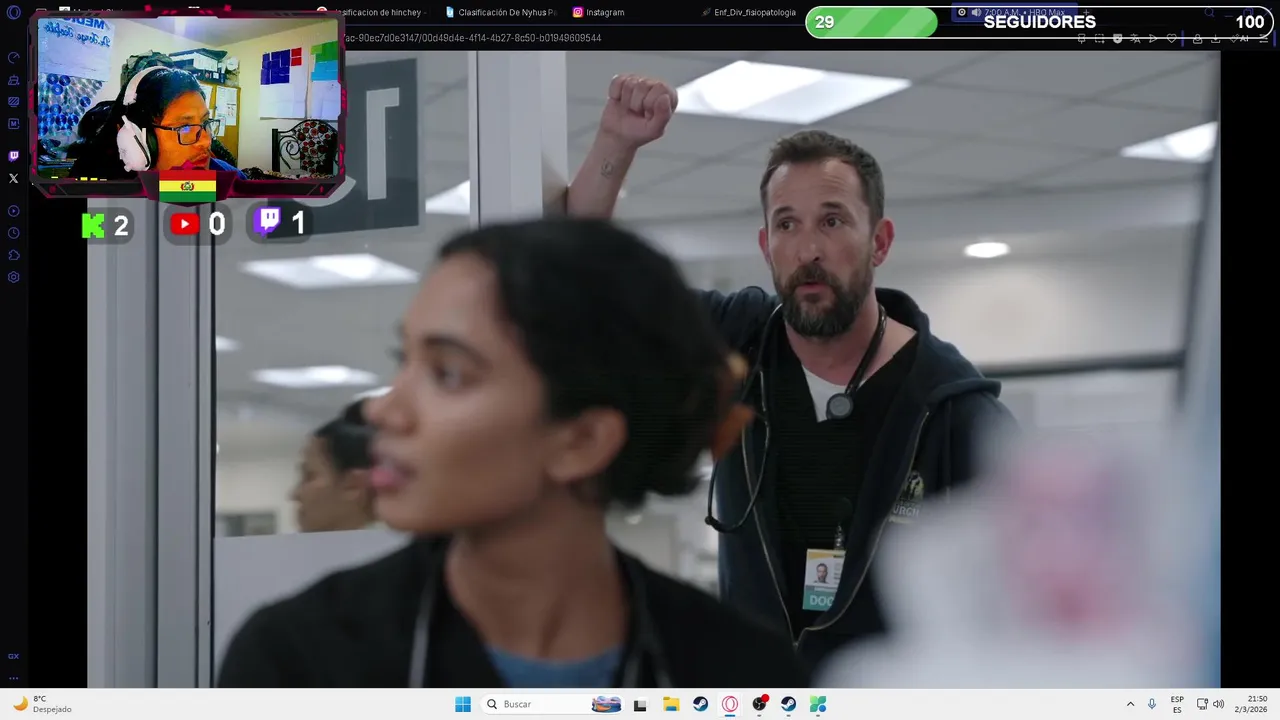Select the HBO Max tab playing audio
The height and width of the screenshot is (720, 1280).
point(1015,12)
